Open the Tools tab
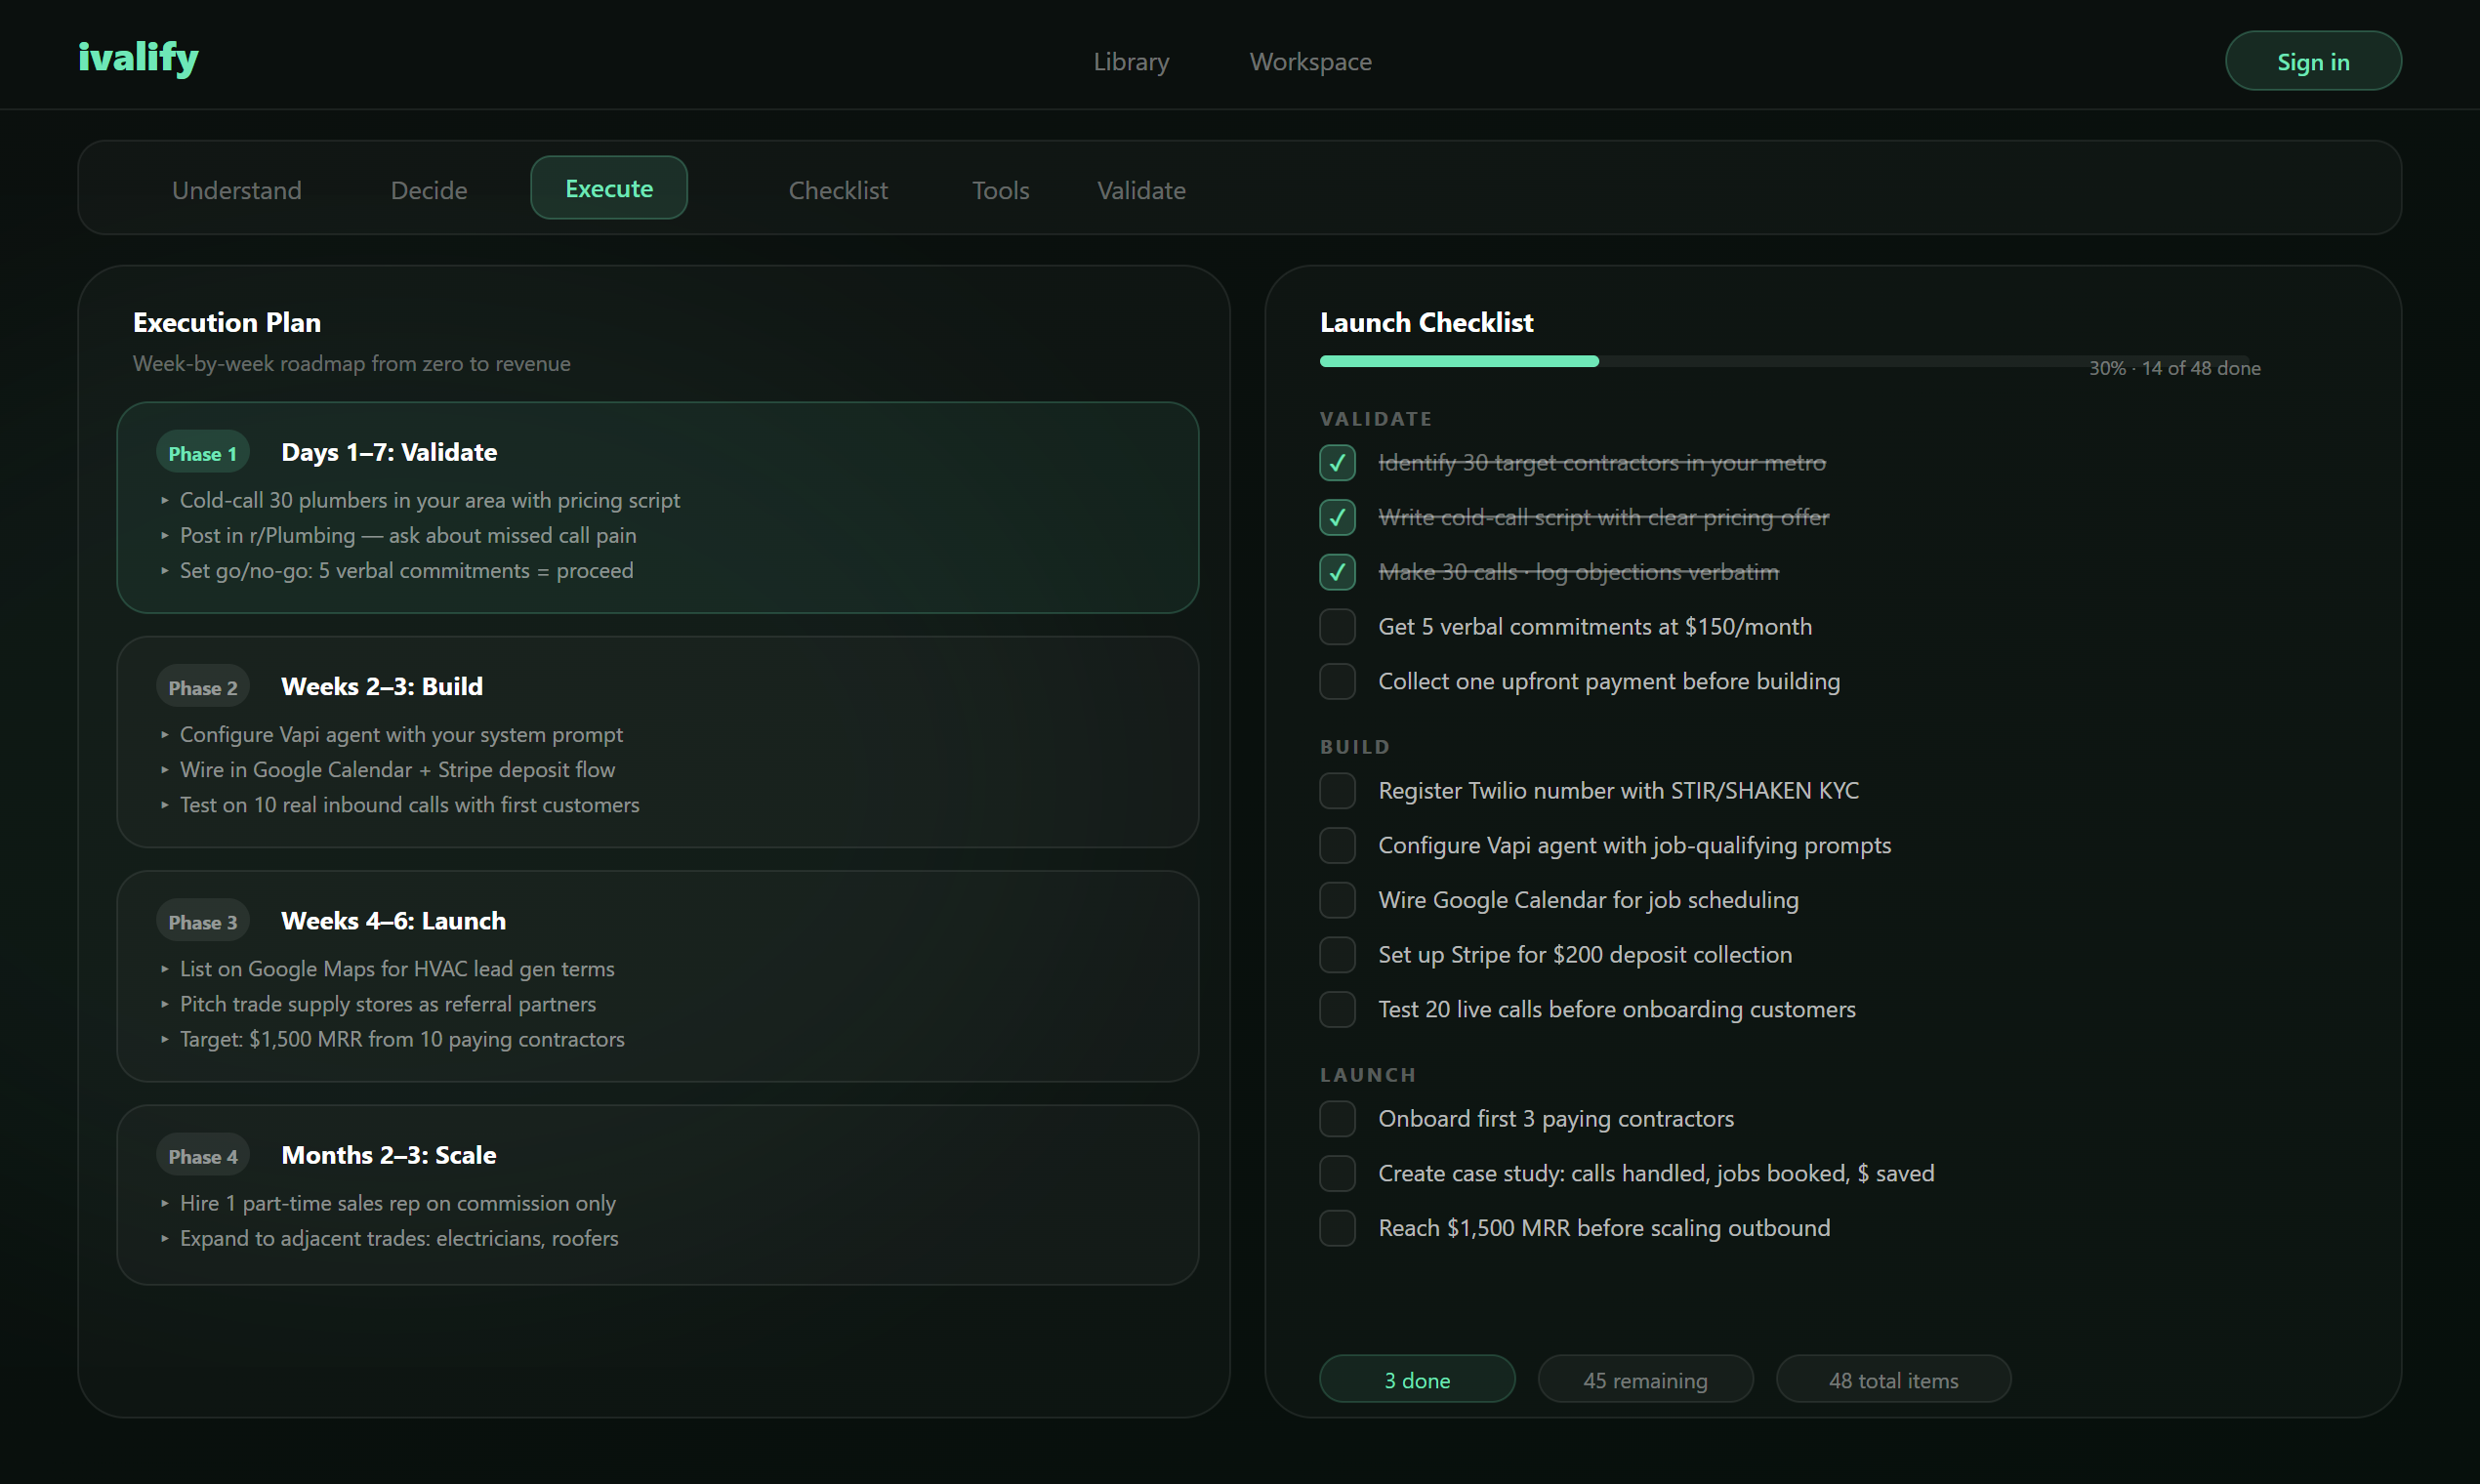 1001,190
